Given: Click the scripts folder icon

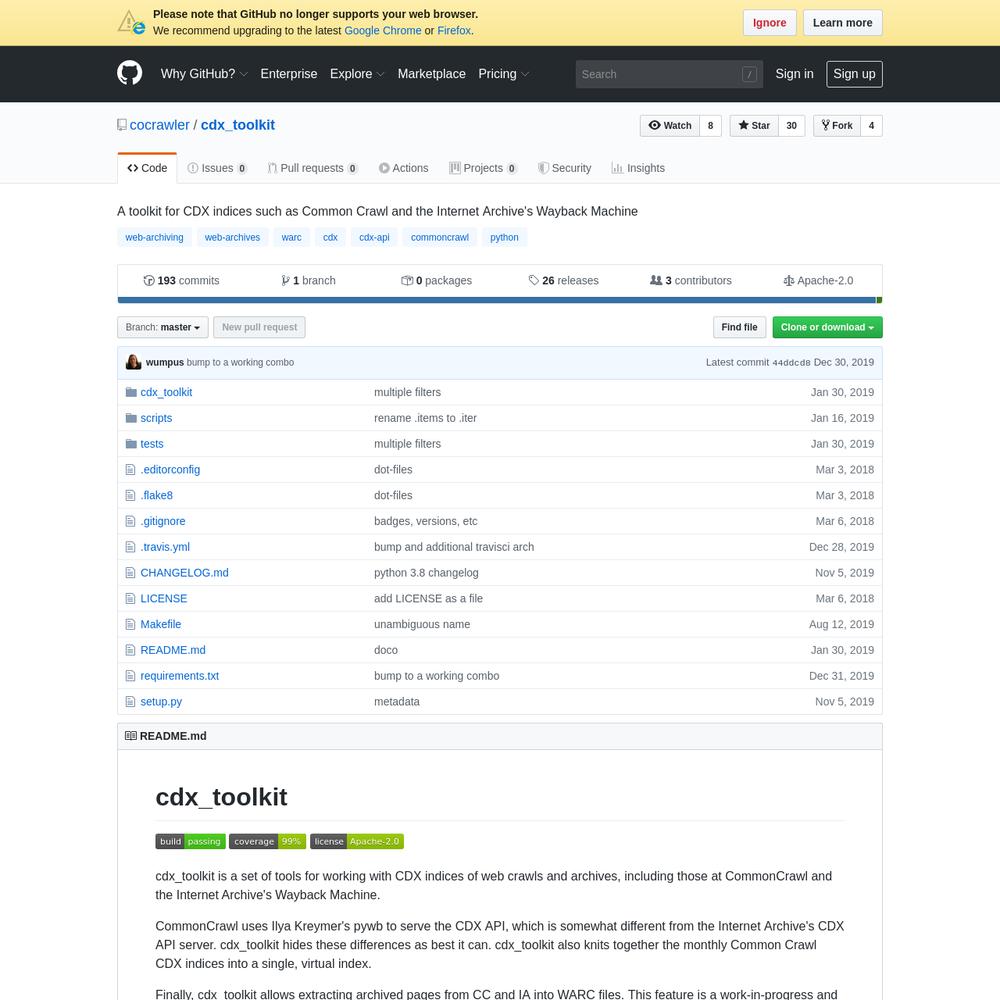Looking at the screenshot, I should click(131, 418).
